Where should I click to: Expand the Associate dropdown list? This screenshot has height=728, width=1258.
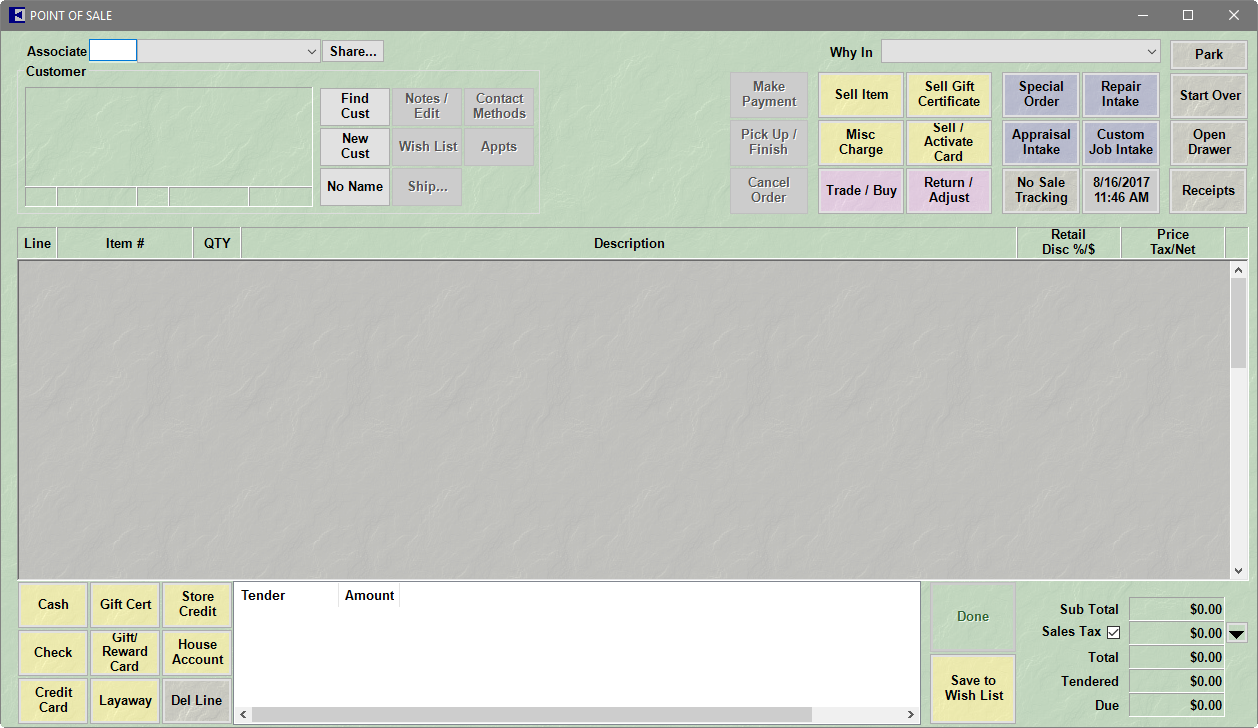click(x=311, y=51)
